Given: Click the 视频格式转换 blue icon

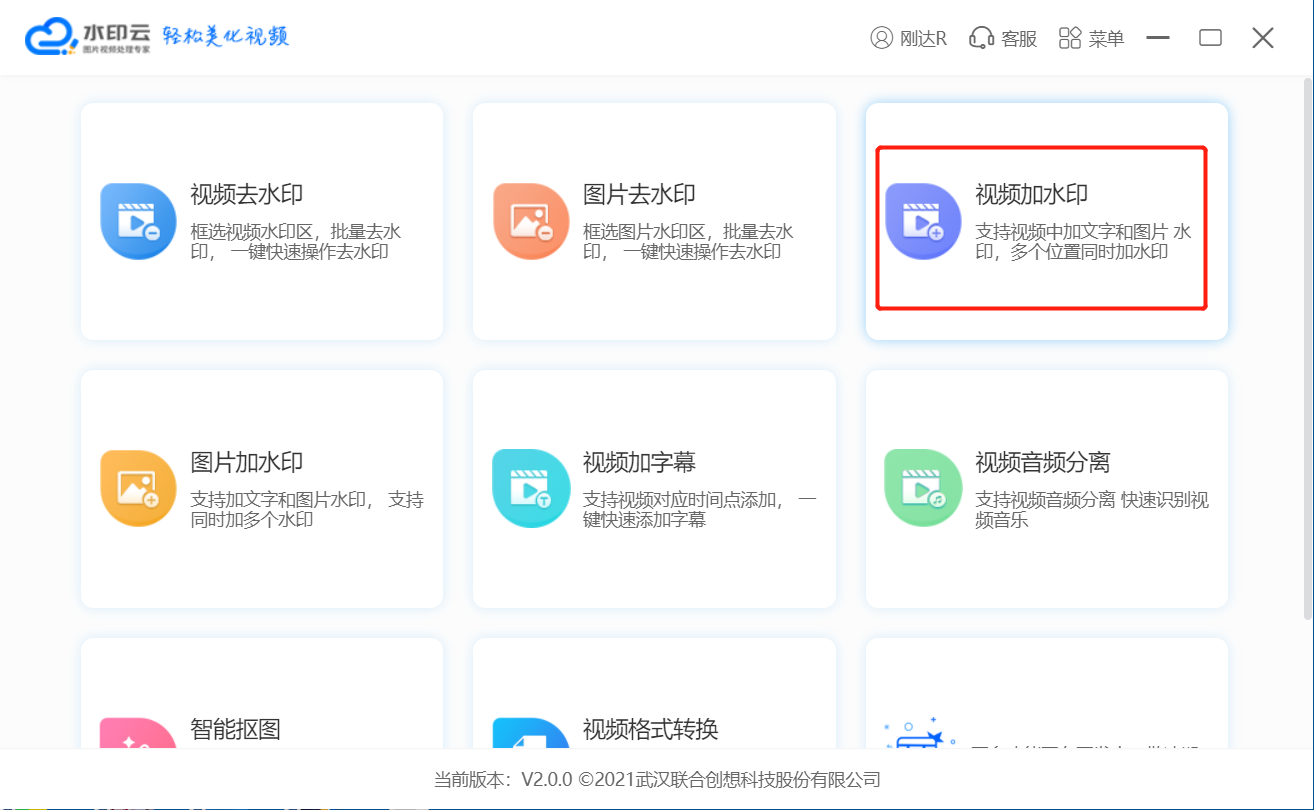Looking at the screenshot, I should pyautogui.click(x=531, y=733).
